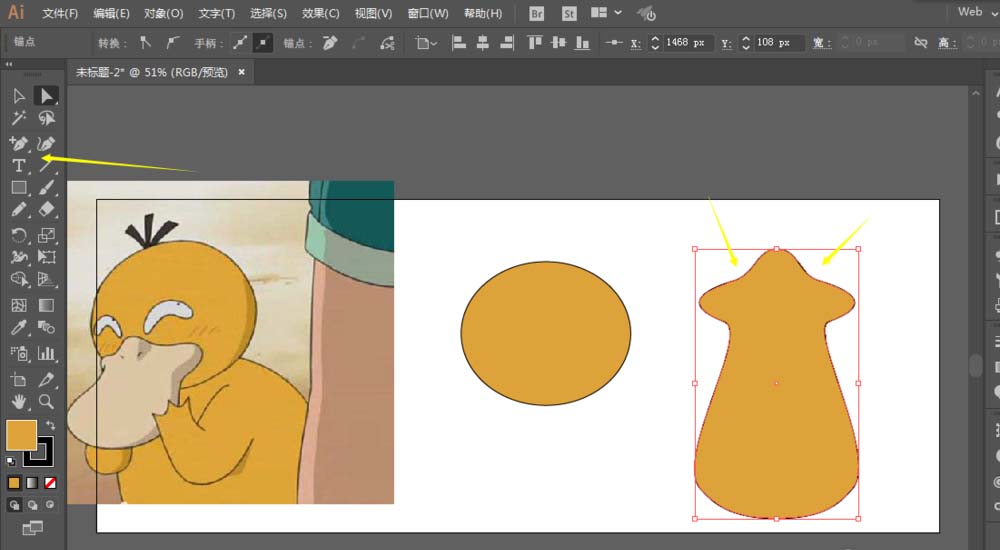1000x550 pixels.
Task: Select the Free Transform tool
Action: 46,257
